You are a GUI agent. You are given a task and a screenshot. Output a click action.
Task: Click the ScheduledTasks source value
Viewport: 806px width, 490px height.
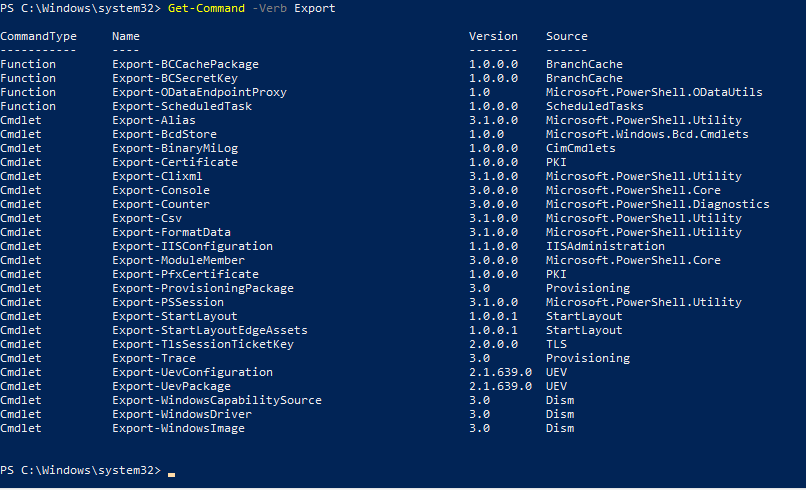pos(595,106)
